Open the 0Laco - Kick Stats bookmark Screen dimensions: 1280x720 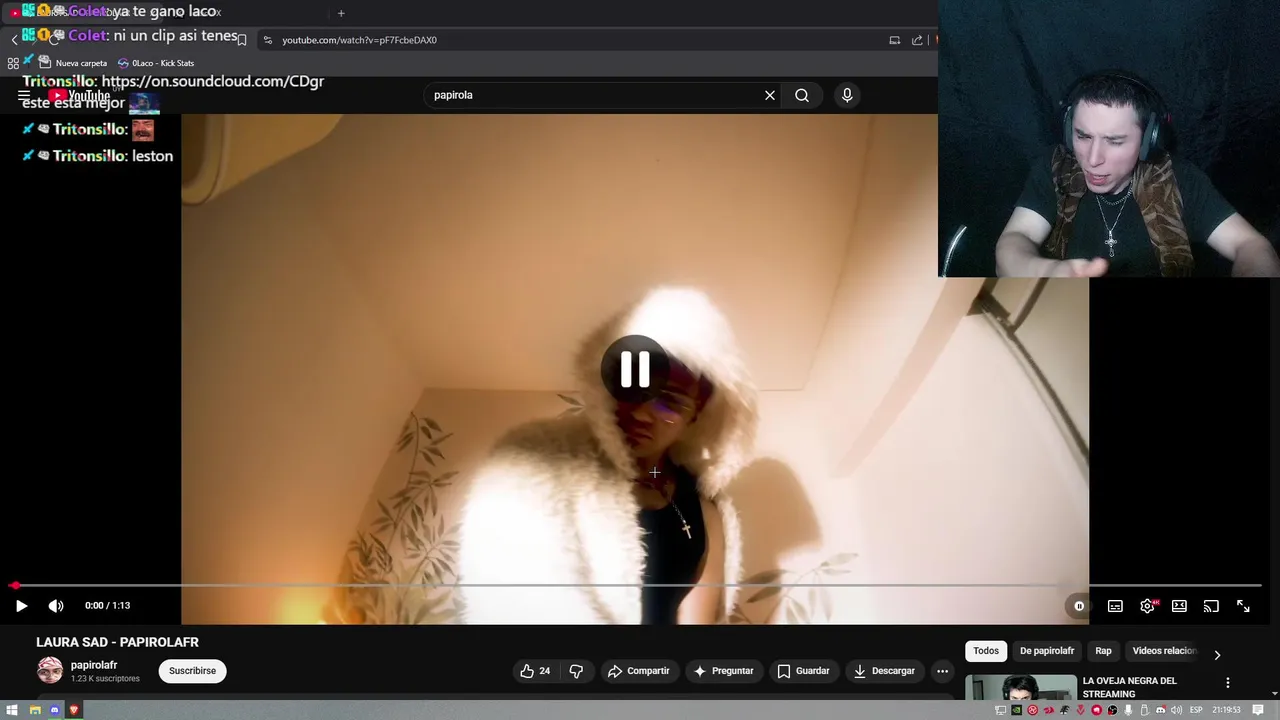[156, 63]
